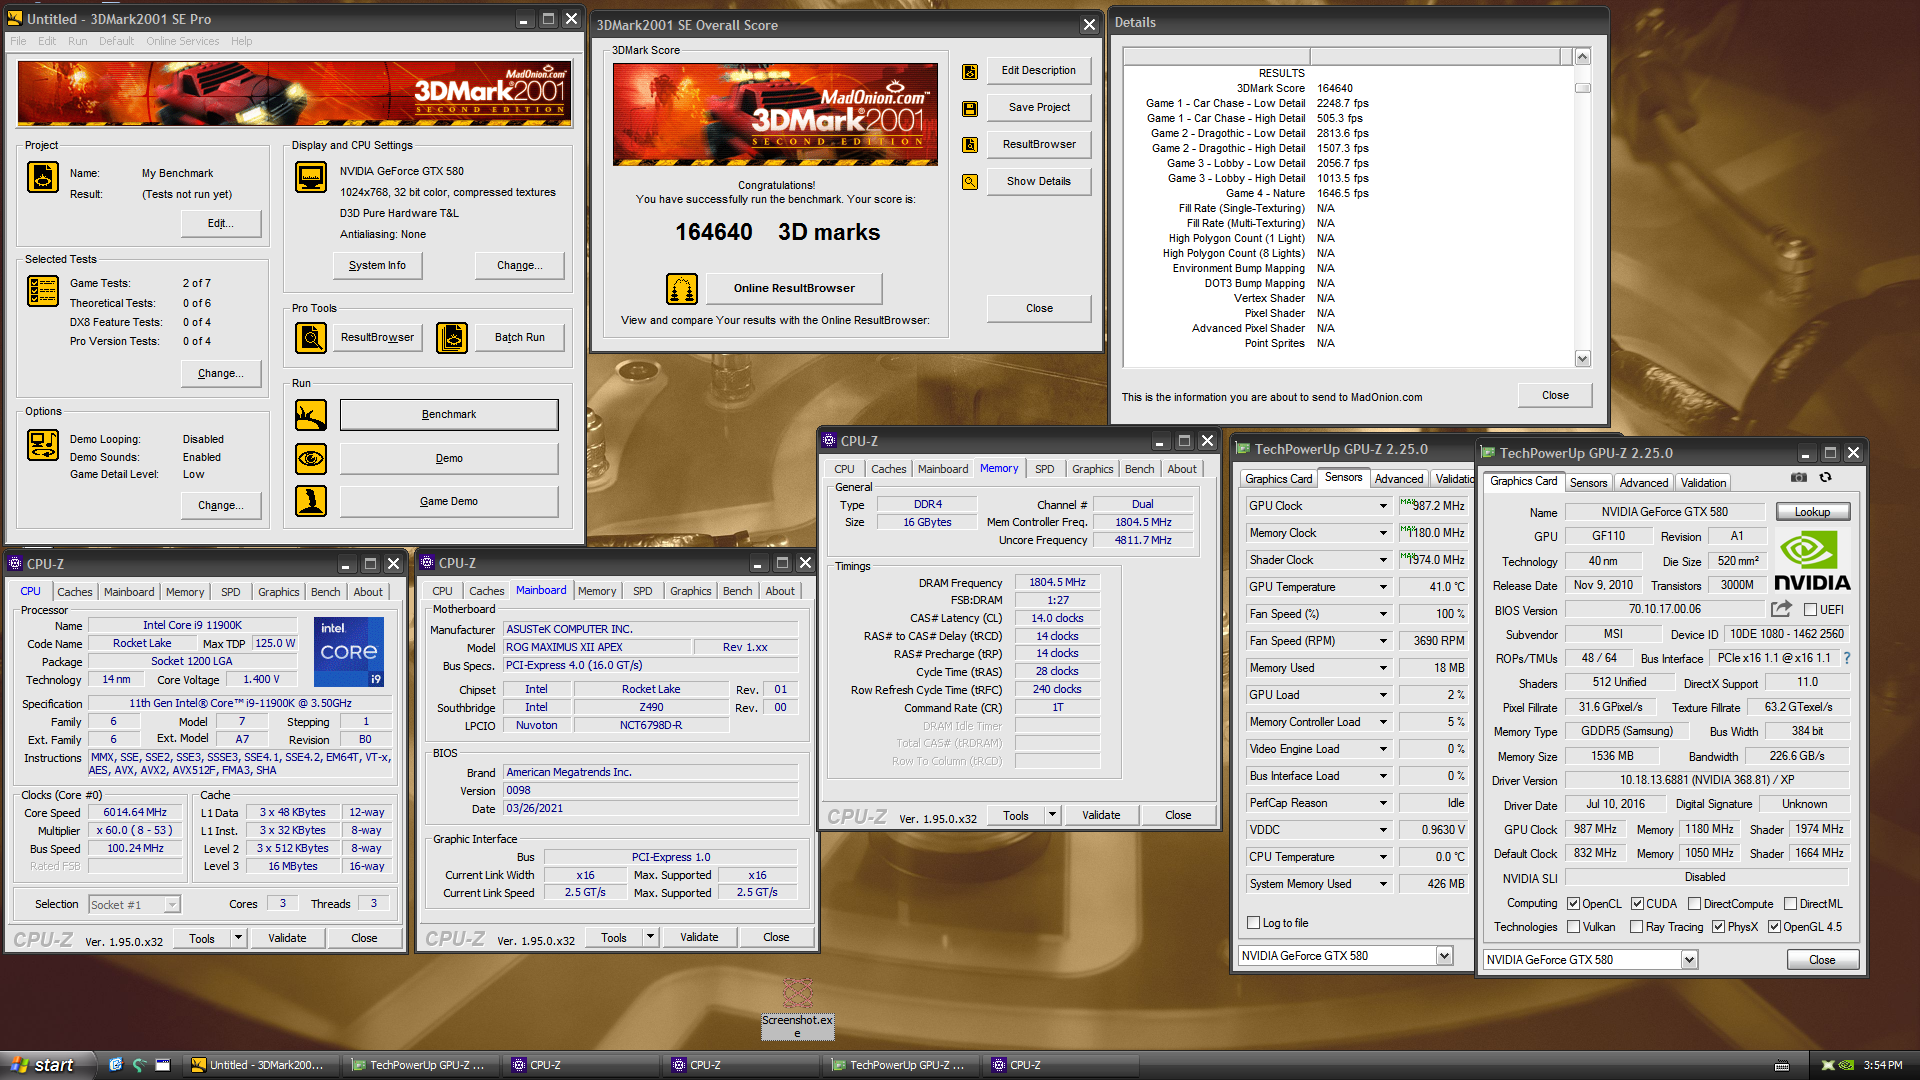Click the System Info button
Screen dimensions: 1920x1080
[x=377, y=265]
